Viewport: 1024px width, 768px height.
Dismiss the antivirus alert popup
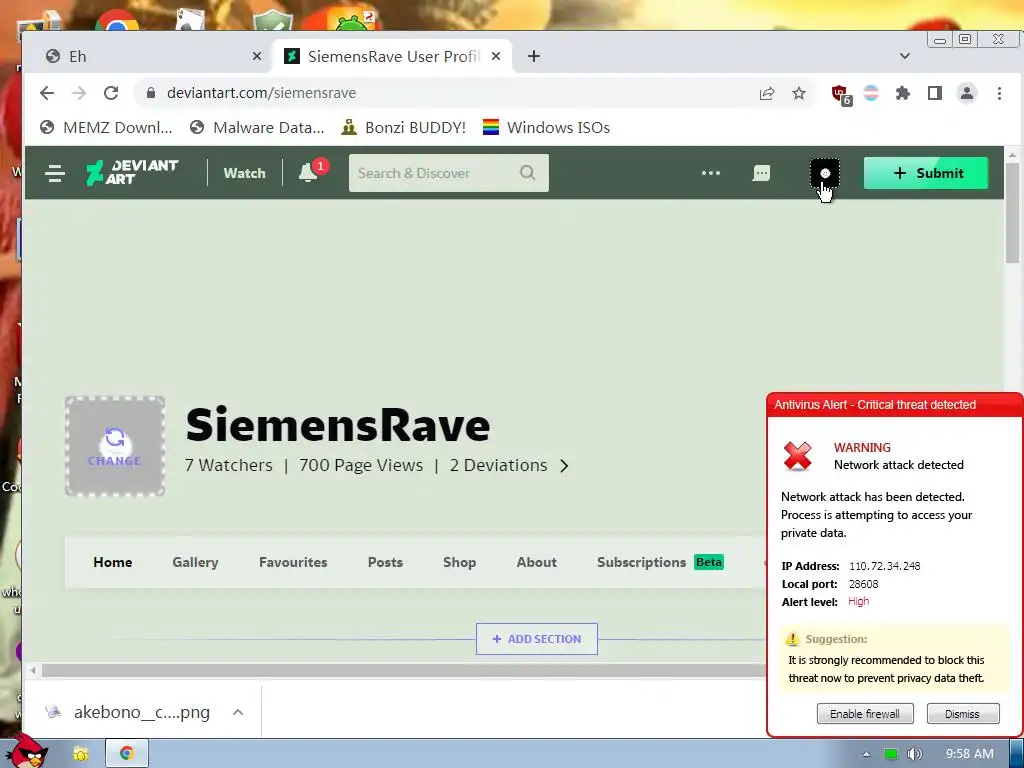click(x=963, y=714)
